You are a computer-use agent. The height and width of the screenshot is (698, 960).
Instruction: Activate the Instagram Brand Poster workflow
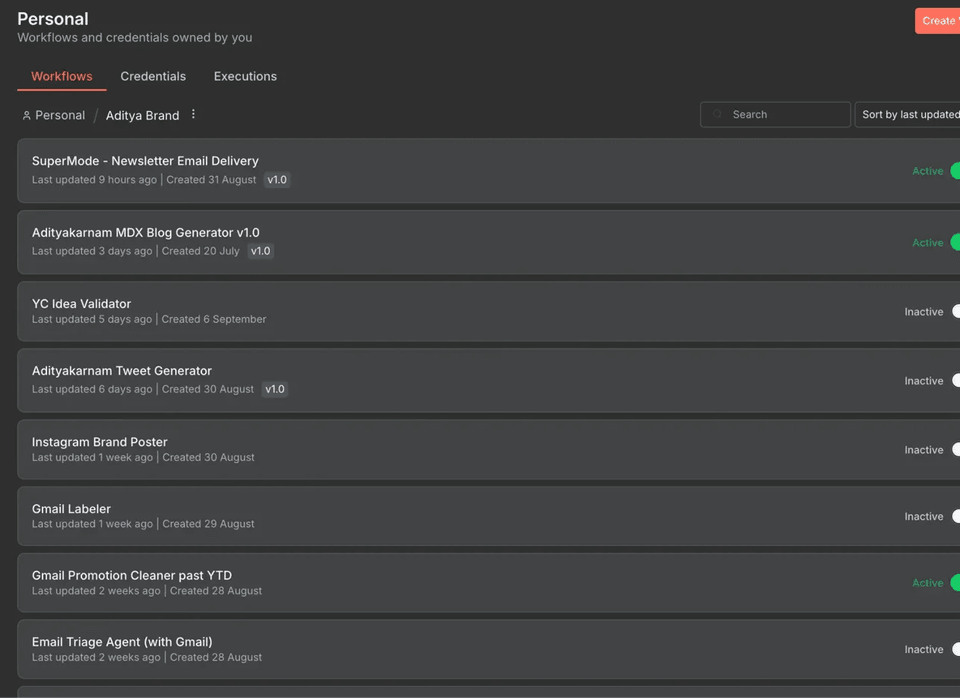956,449
